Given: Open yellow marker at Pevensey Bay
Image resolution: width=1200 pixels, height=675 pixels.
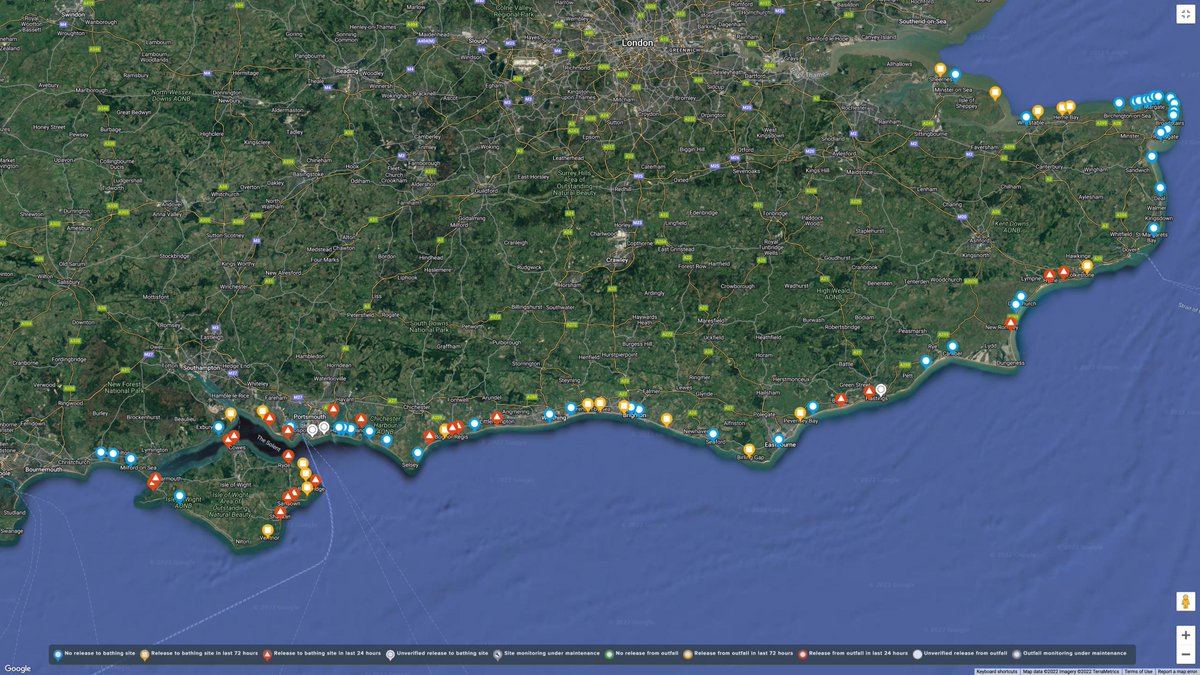Looking at the screenshot, I should [x=800, y=413].
